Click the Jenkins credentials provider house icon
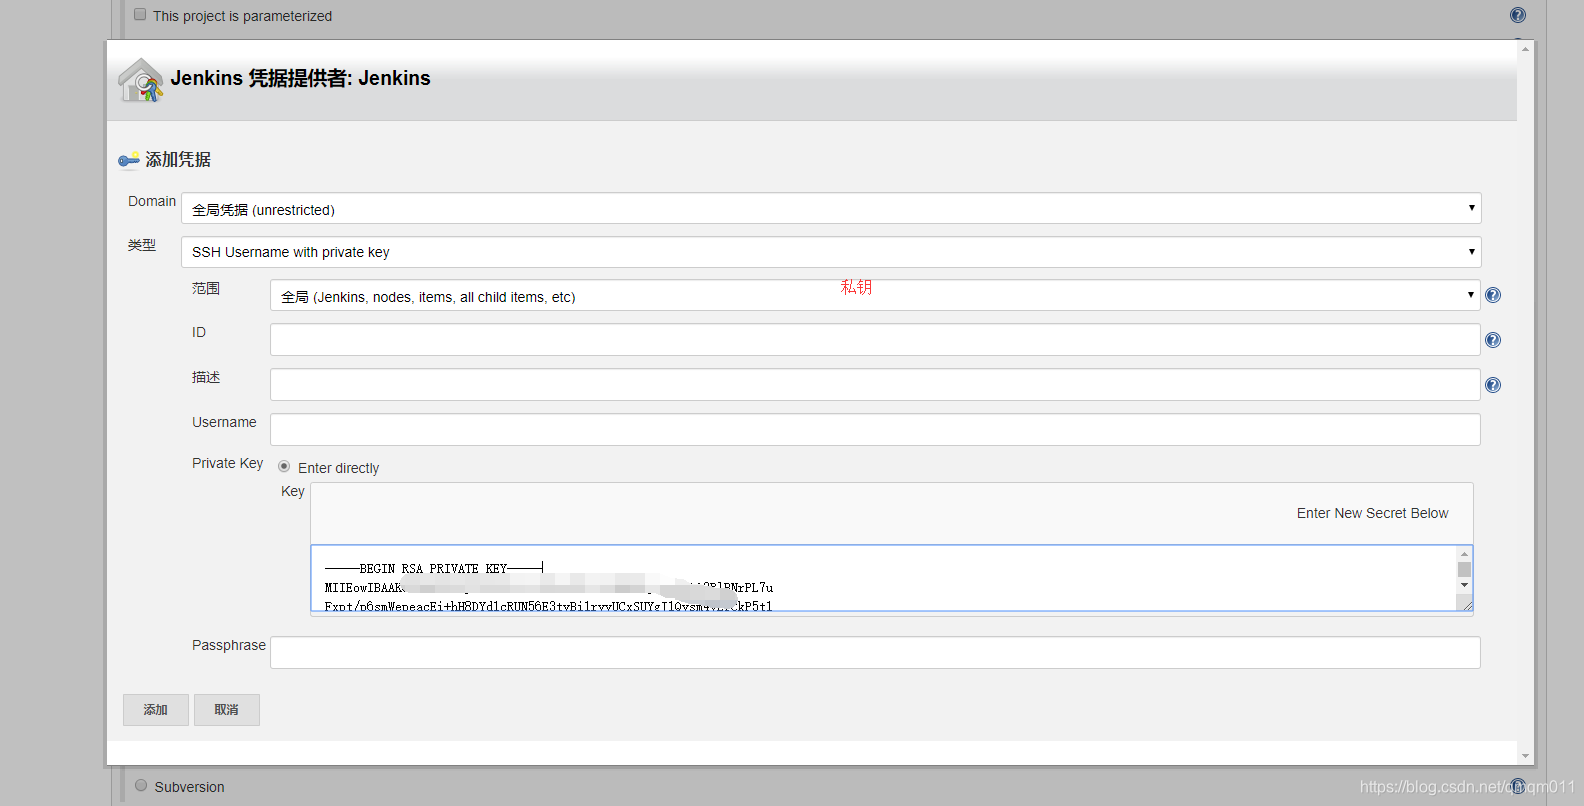The width and height of the screenshot is (1584, 806). point(140,80)
